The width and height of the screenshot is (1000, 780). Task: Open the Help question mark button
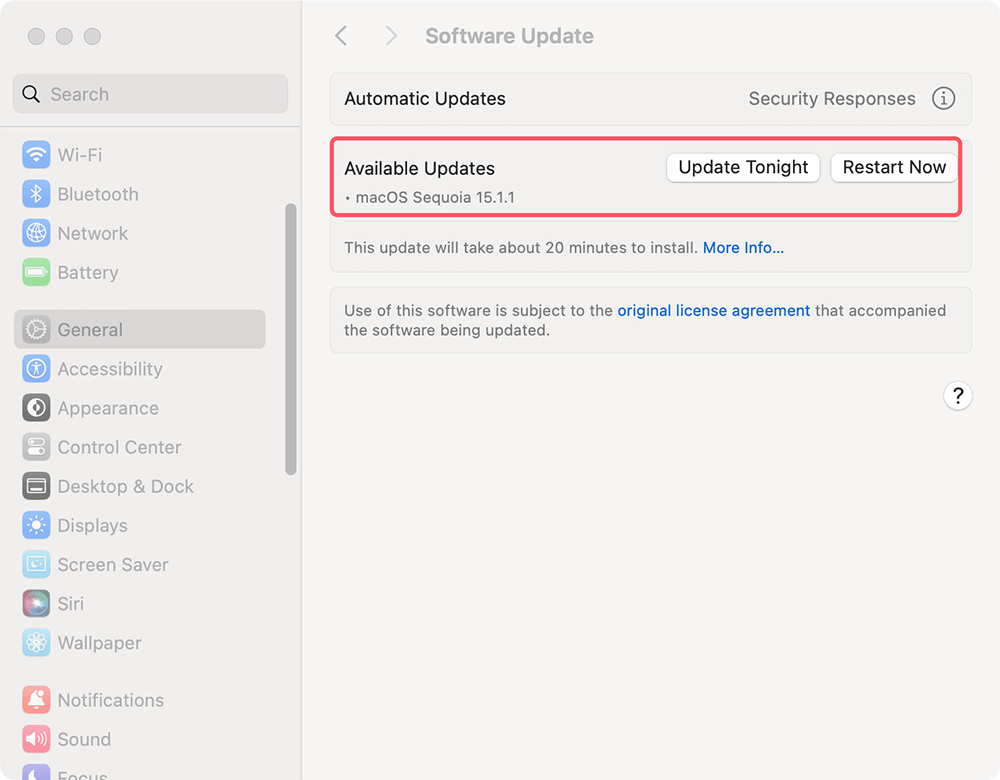957,396
